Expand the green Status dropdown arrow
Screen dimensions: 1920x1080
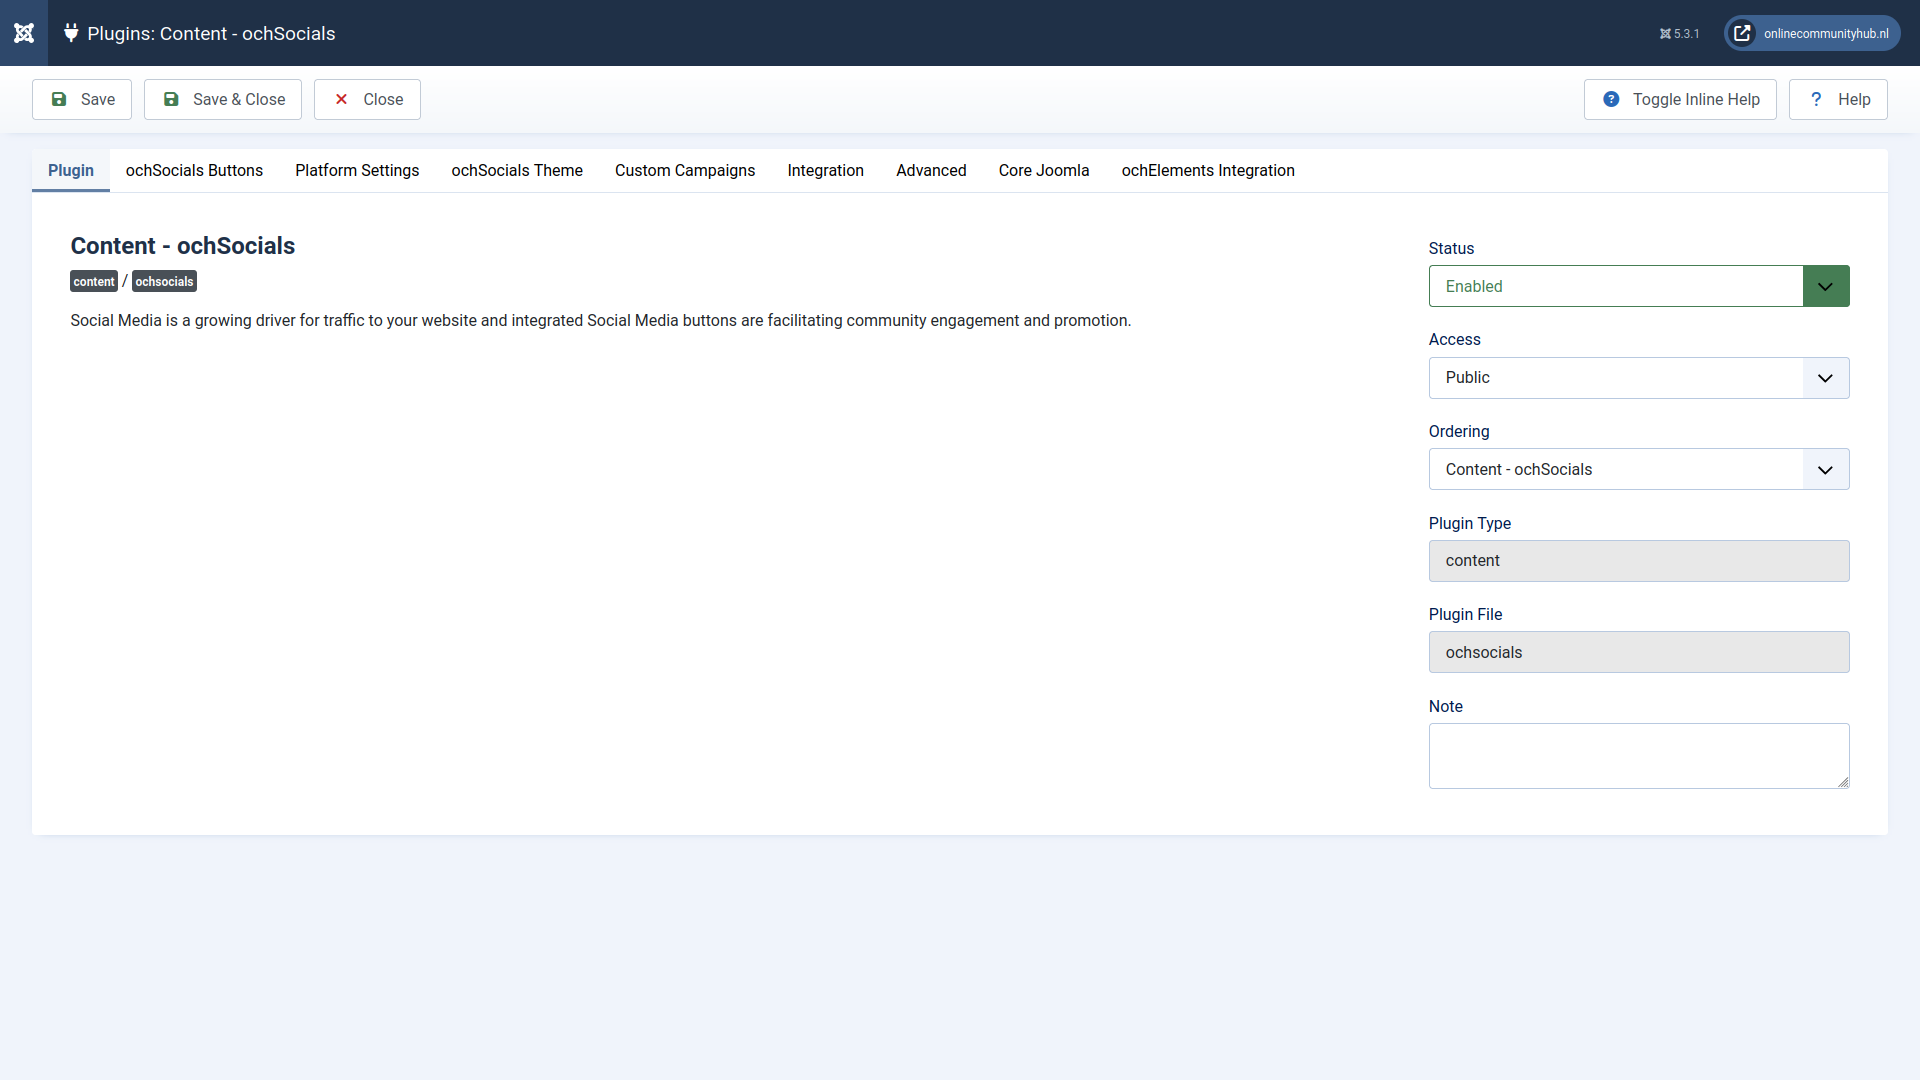1826,286
